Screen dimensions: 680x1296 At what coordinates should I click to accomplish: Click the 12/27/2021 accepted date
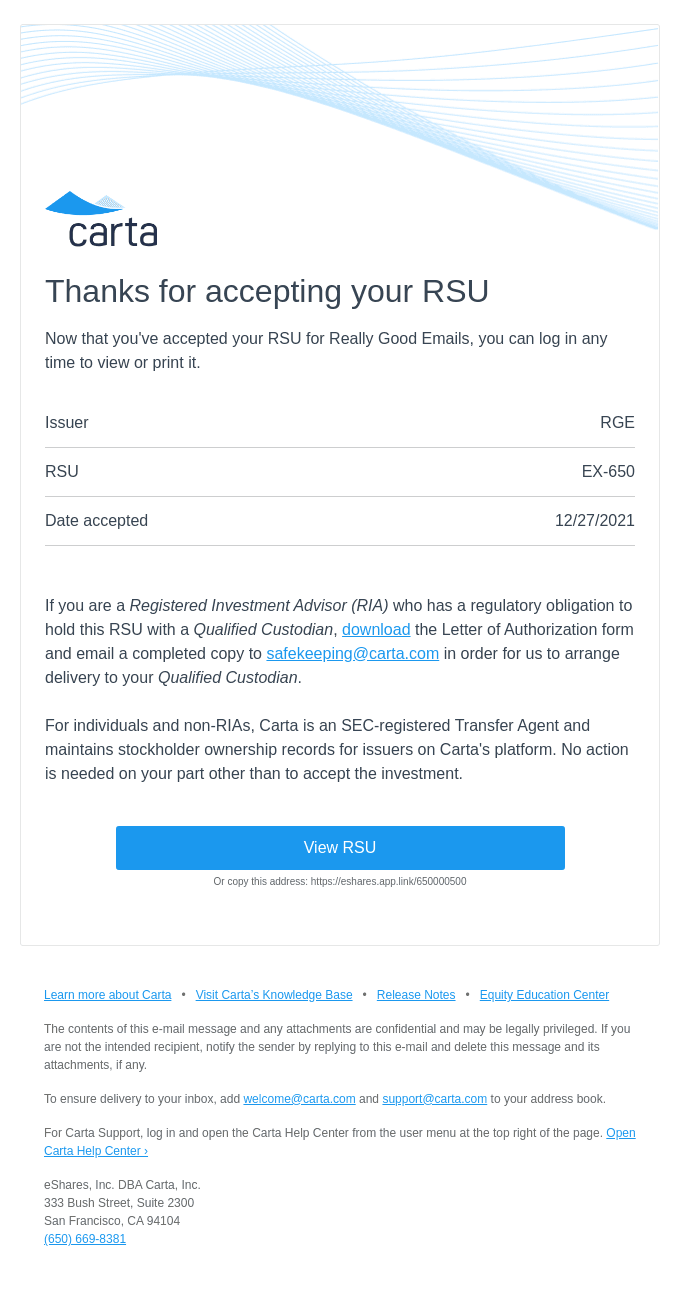point(595,521)
